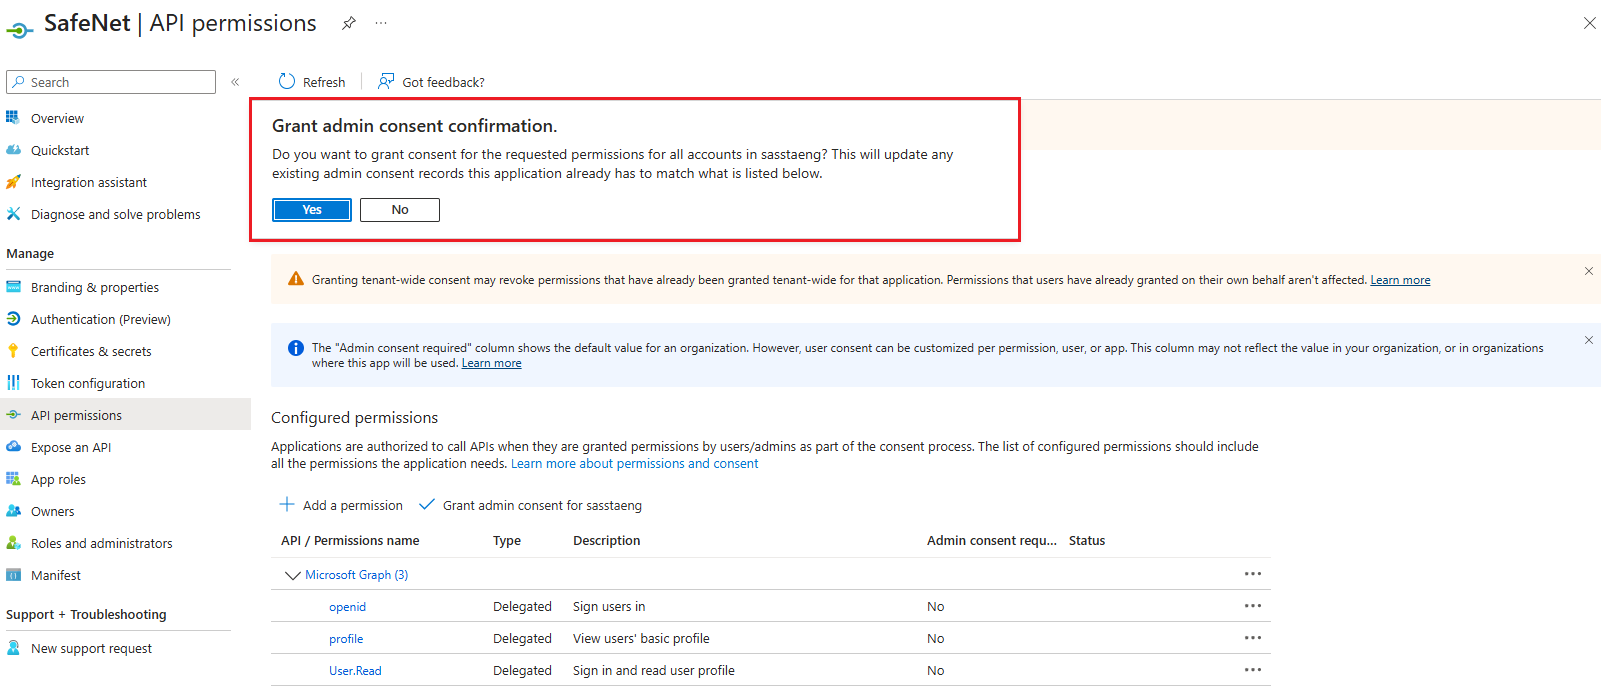
Task: Decline admin consent with No button
Action: point(400,210)
